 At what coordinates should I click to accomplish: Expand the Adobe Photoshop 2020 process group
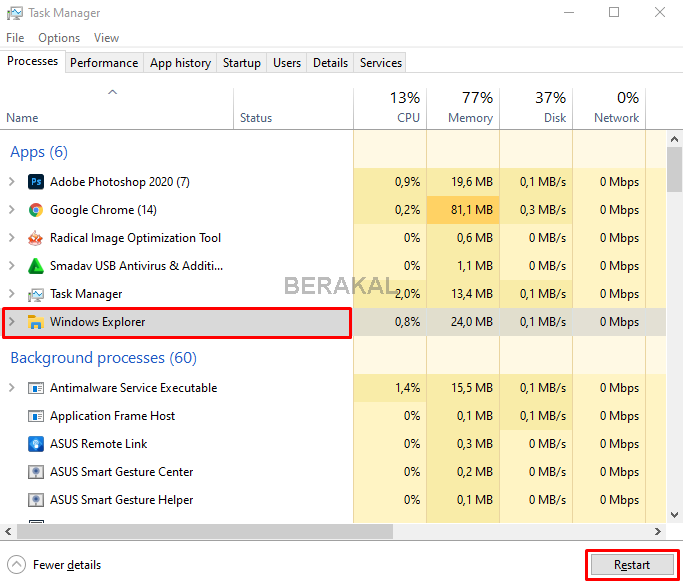12,182
